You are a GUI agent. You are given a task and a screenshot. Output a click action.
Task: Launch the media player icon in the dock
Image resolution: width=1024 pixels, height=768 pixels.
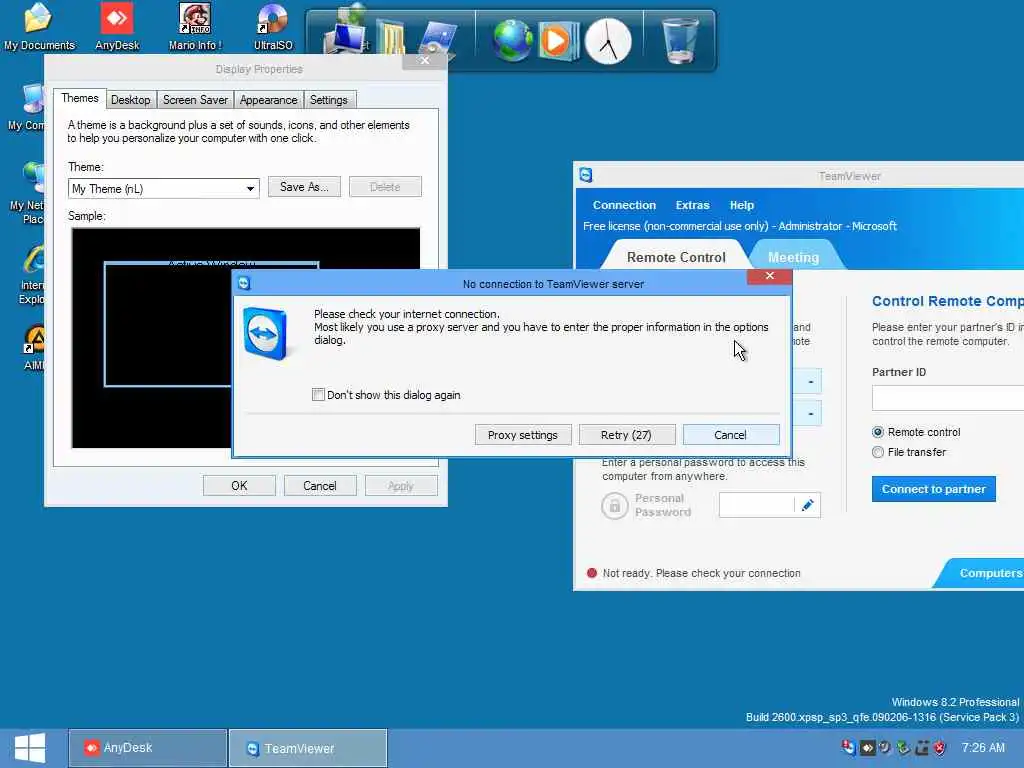557,40
